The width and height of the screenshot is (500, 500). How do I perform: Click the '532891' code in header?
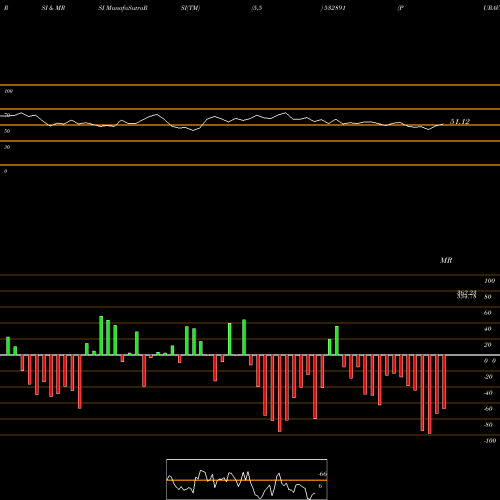(x=334, y=8)
